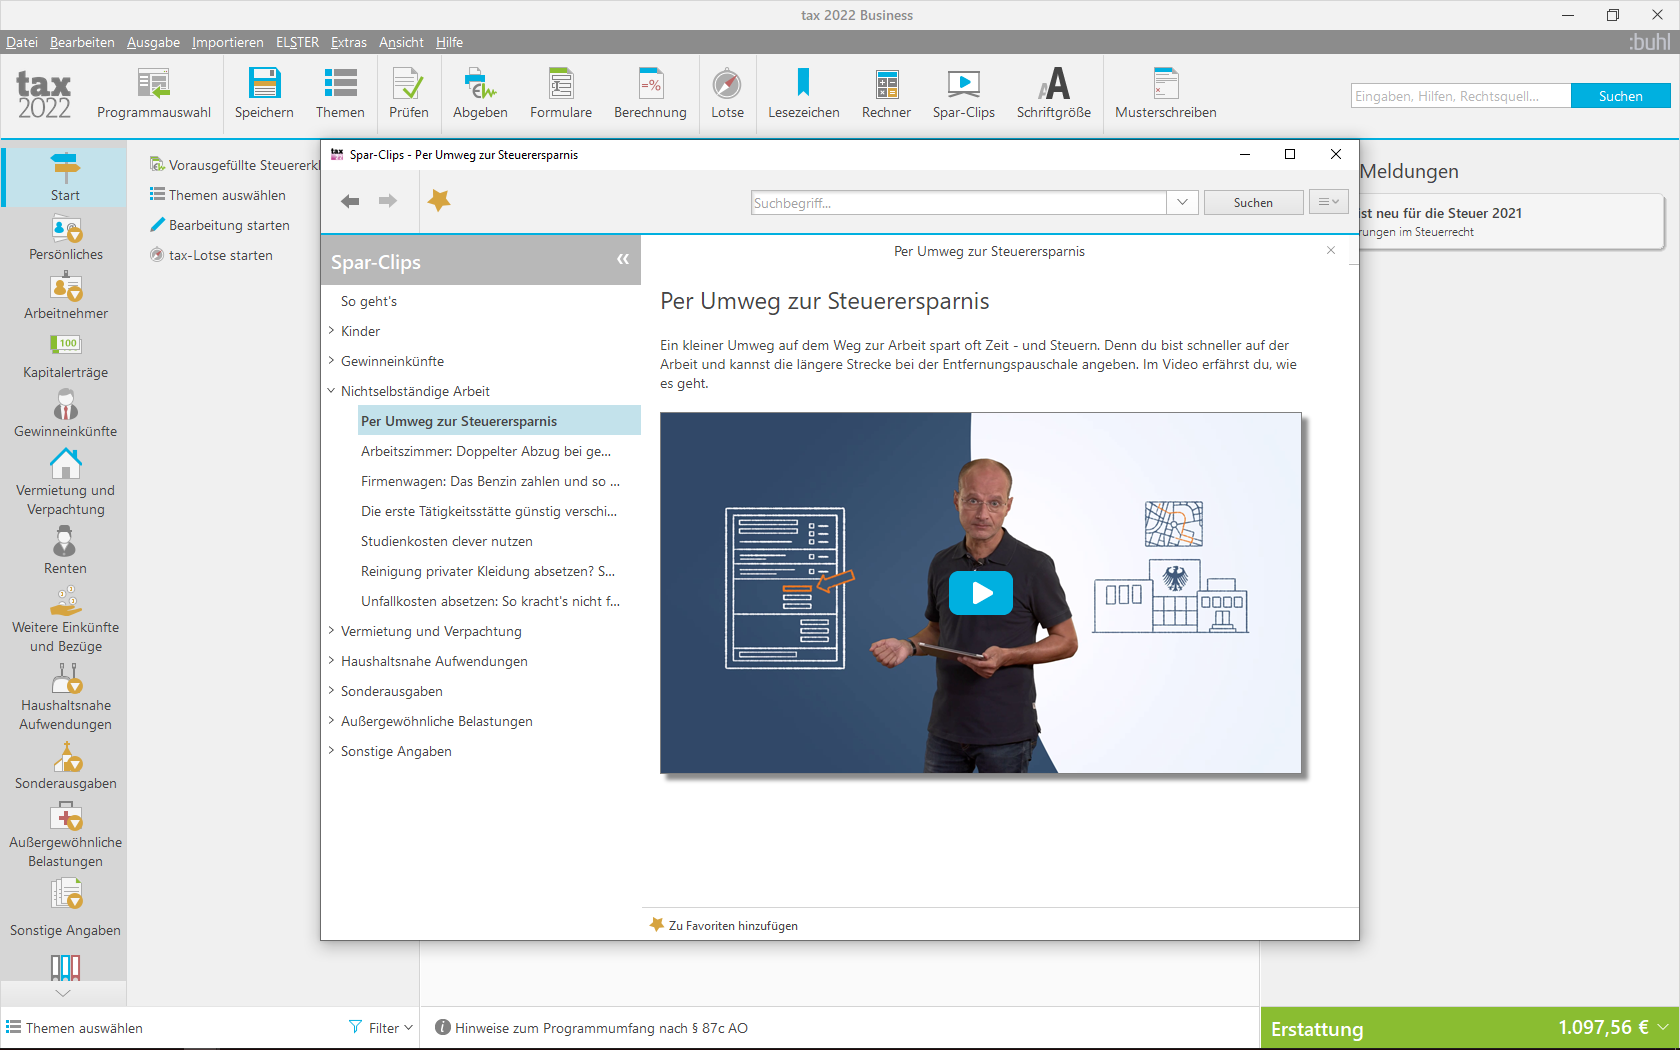Click Zu Favoriten hinzufügen
Viewport: 1680px width, 1050px height.
coord(724,925)
